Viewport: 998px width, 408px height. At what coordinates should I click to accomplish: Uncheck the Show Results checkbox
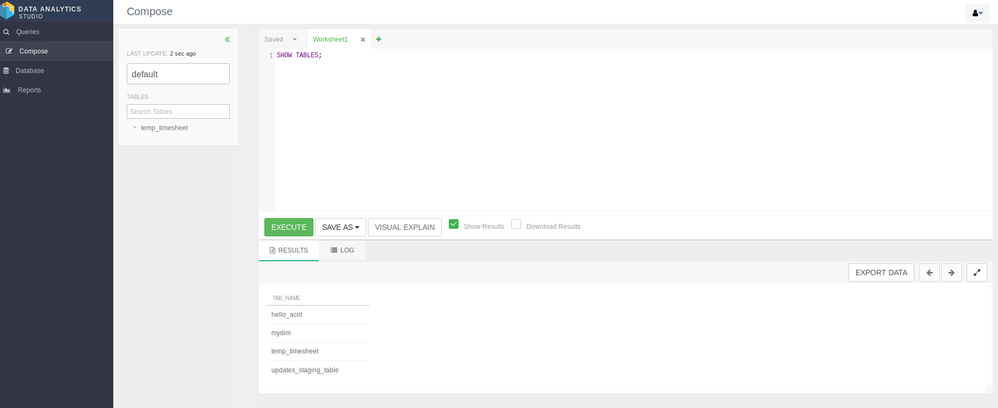click(x=454, y=224)
